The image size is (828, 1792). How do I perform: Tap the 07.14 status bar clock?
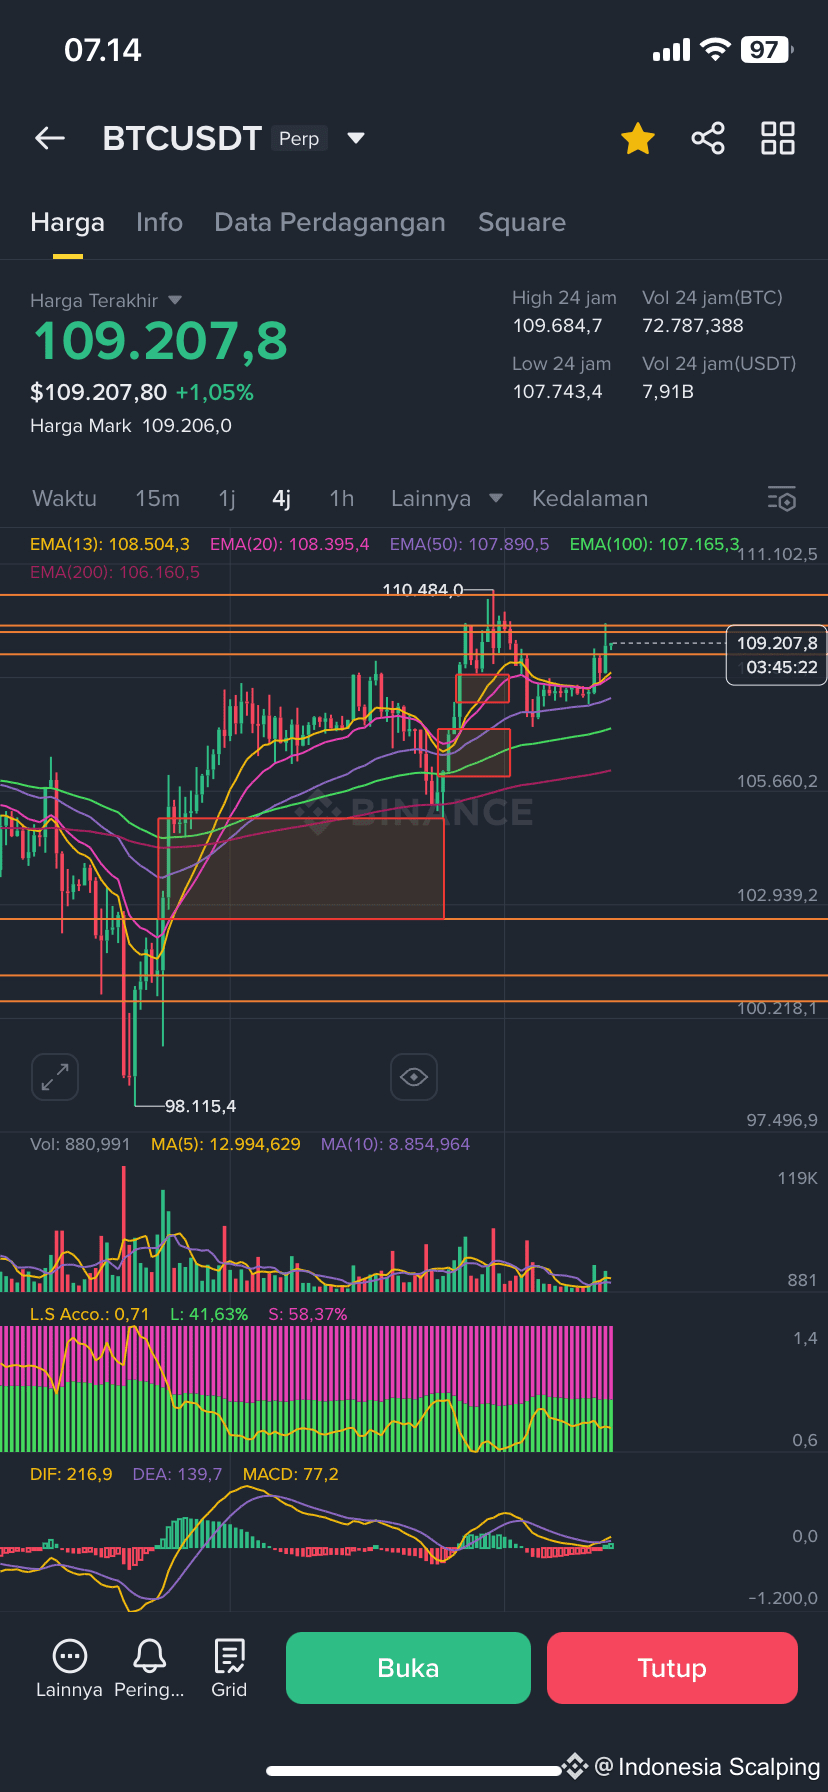(103, 50)
